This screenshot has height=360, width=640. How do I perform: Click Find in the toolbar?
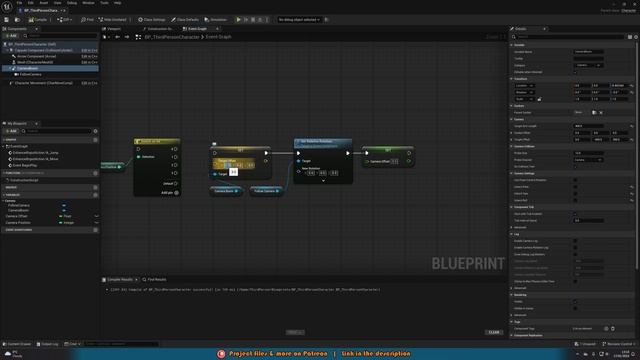tap(87, 20)
